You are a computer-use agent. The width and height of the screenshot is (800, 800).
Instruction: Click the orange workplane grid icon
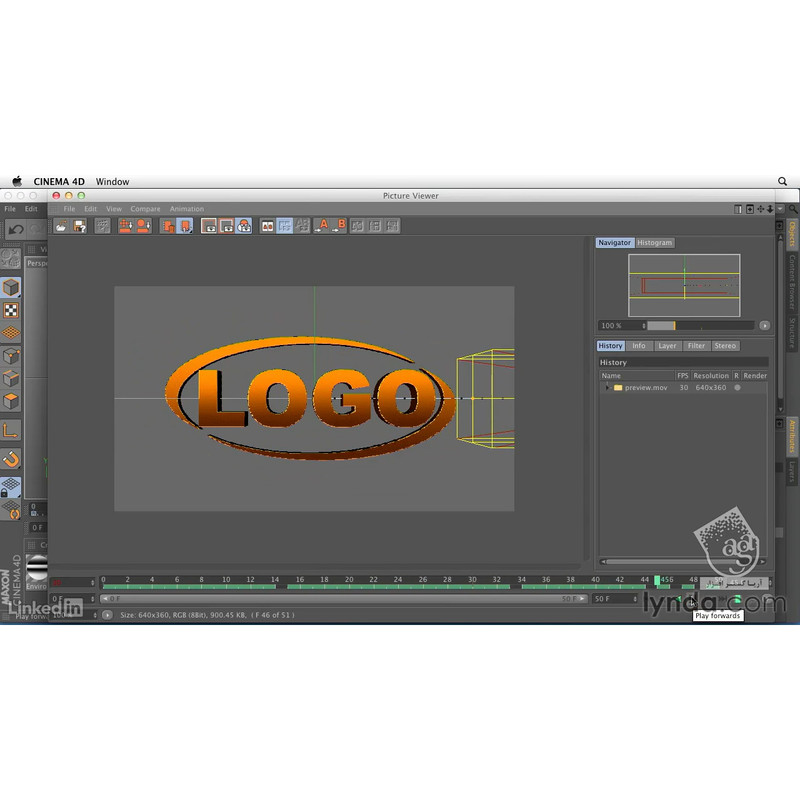point(11,333)
